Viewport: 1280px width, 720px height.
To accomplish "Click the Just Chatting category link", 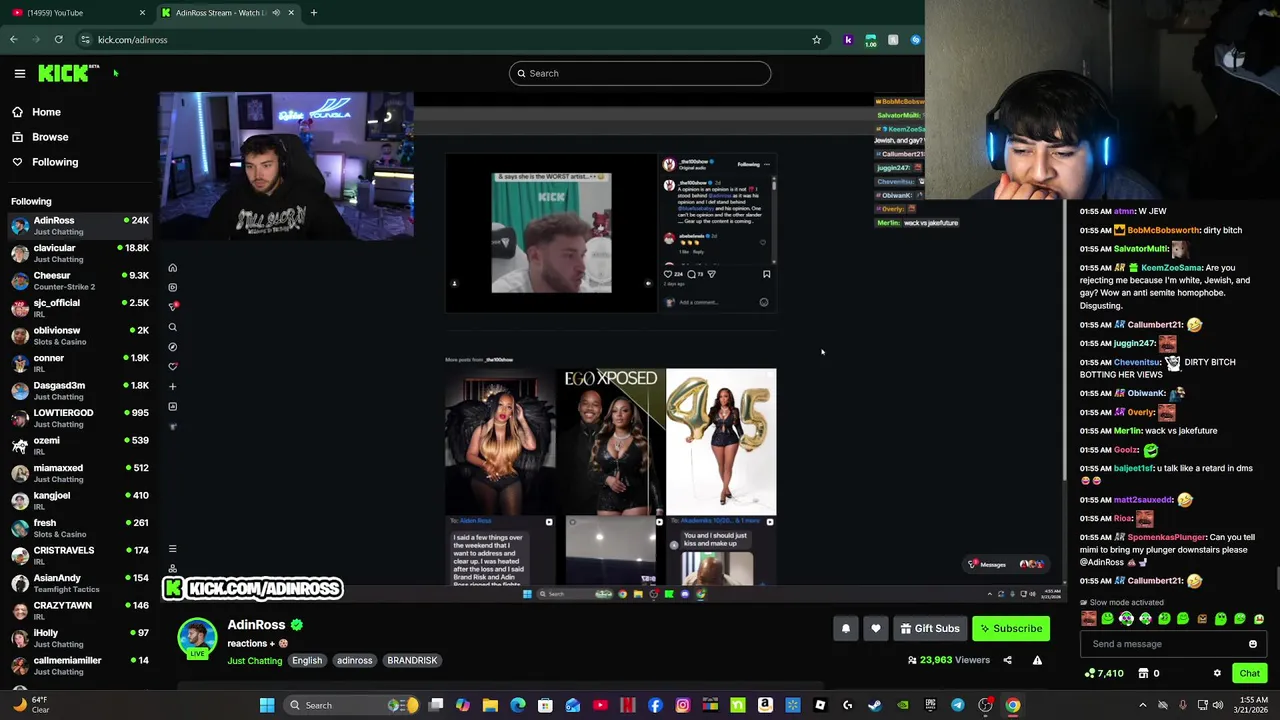I will click(x=254, y=661).
